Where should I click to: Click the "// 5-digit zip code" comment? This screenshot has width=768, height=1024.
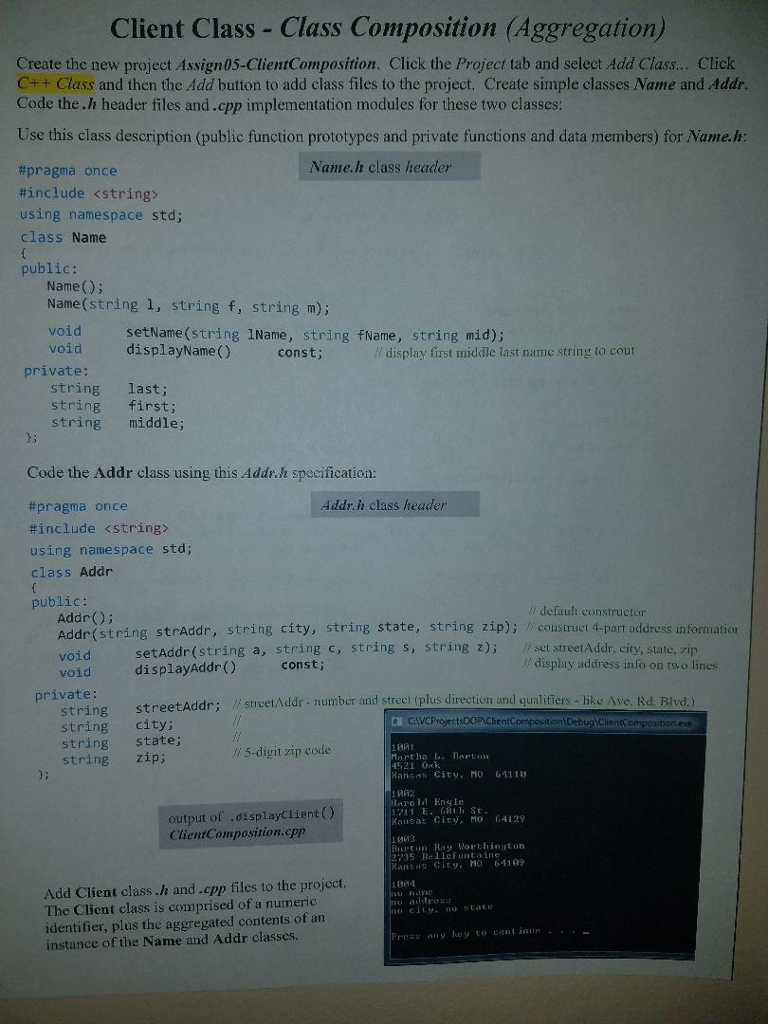pyautogui.click(x=281, y=750)
